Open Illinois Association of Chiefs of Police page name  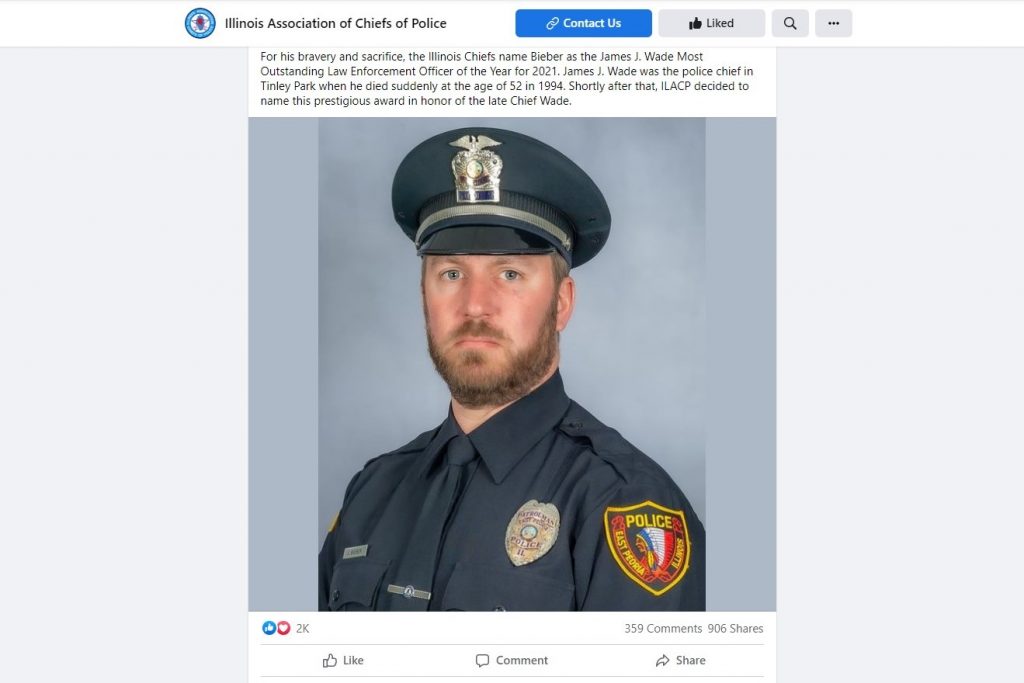click(x=336, y=24)
